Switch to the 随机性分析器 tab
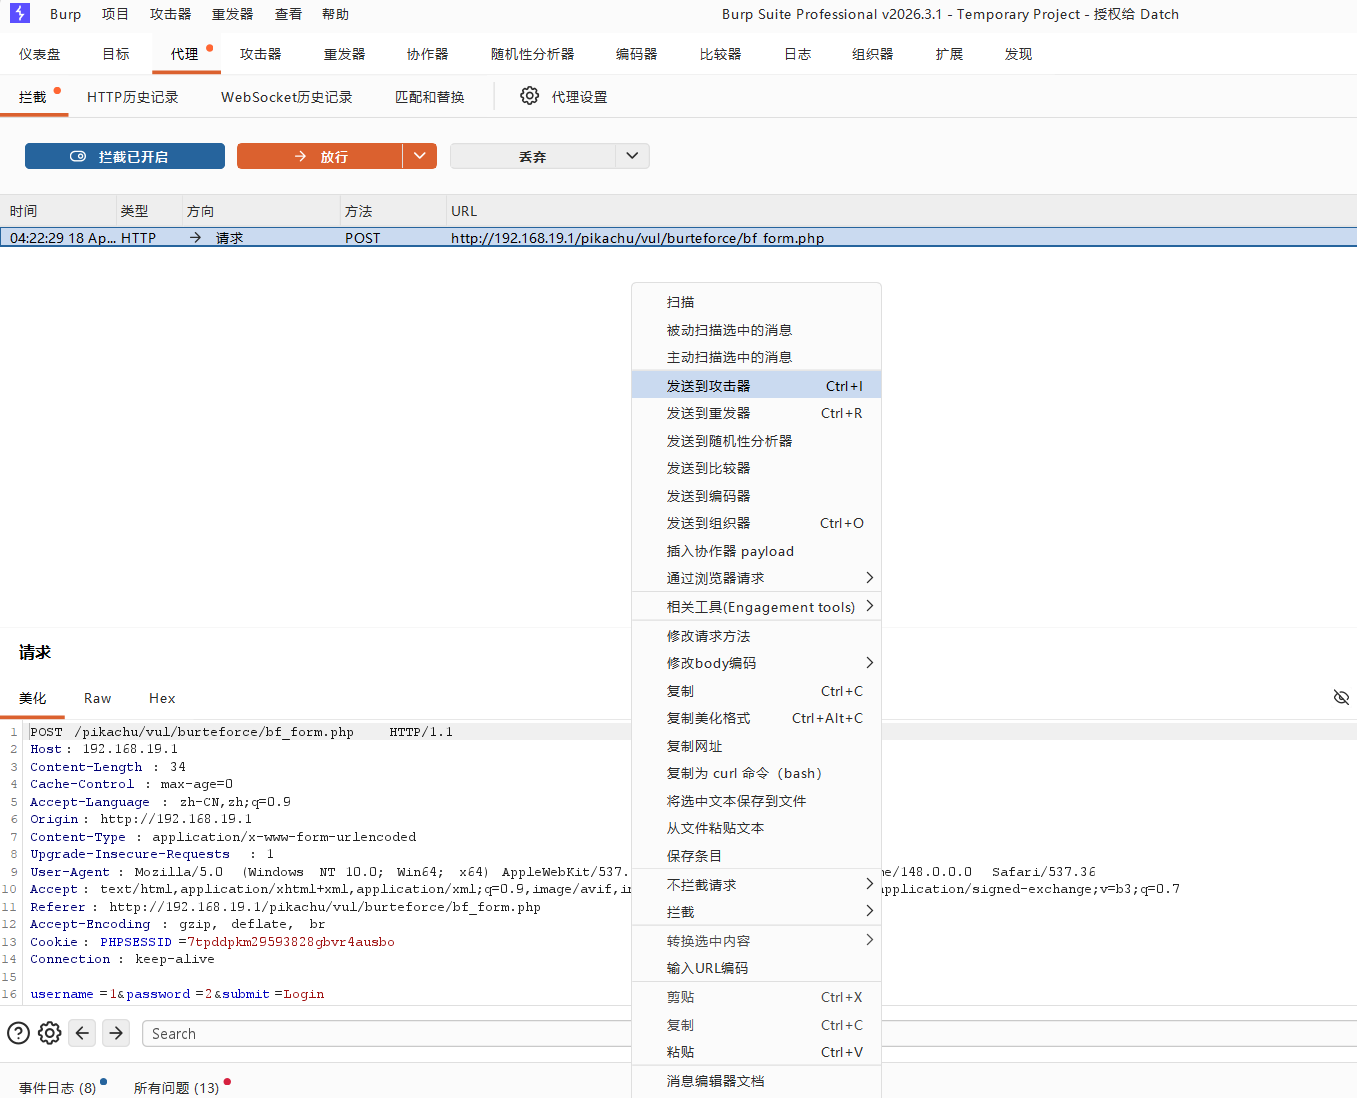This screenshot has height=1098, width=1357. [x=532, y=54]
